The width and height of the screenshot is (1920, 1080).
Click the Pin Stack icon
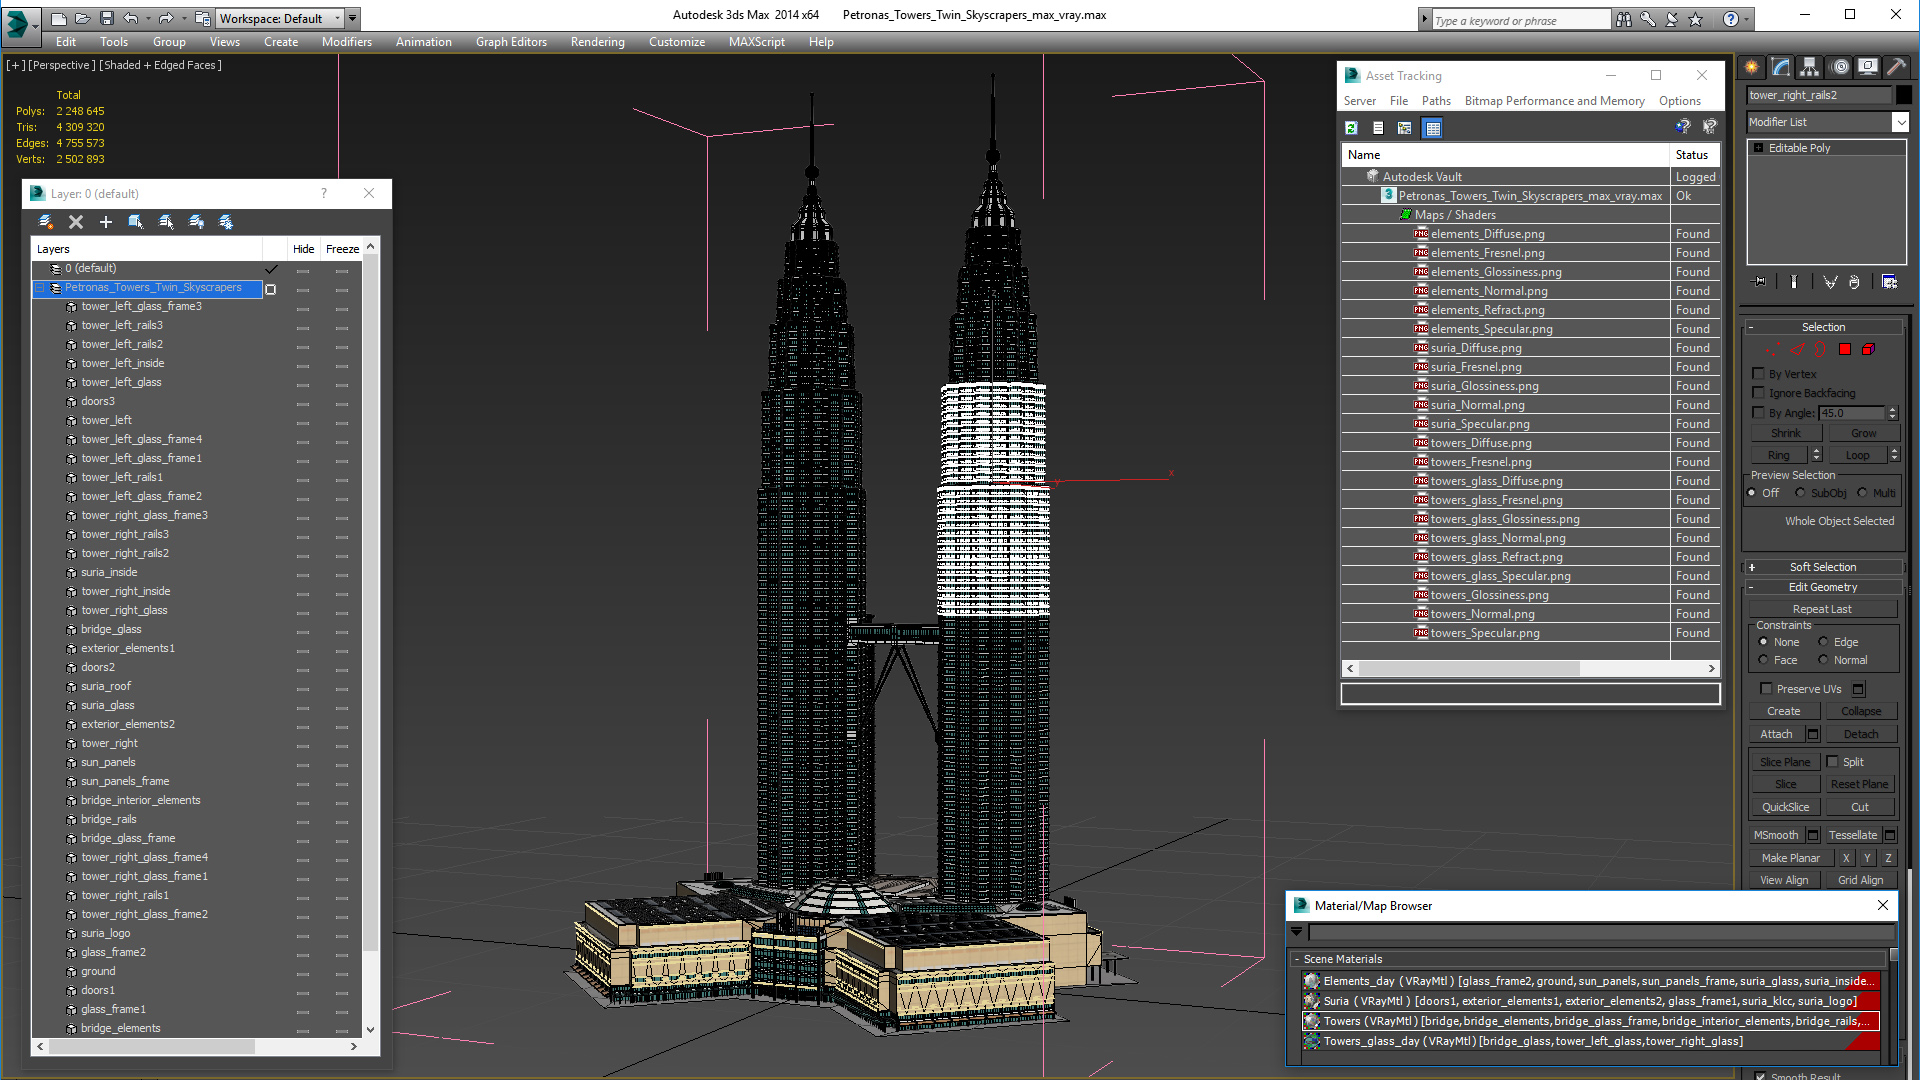pyautogui.click(x=1760, y=282)
